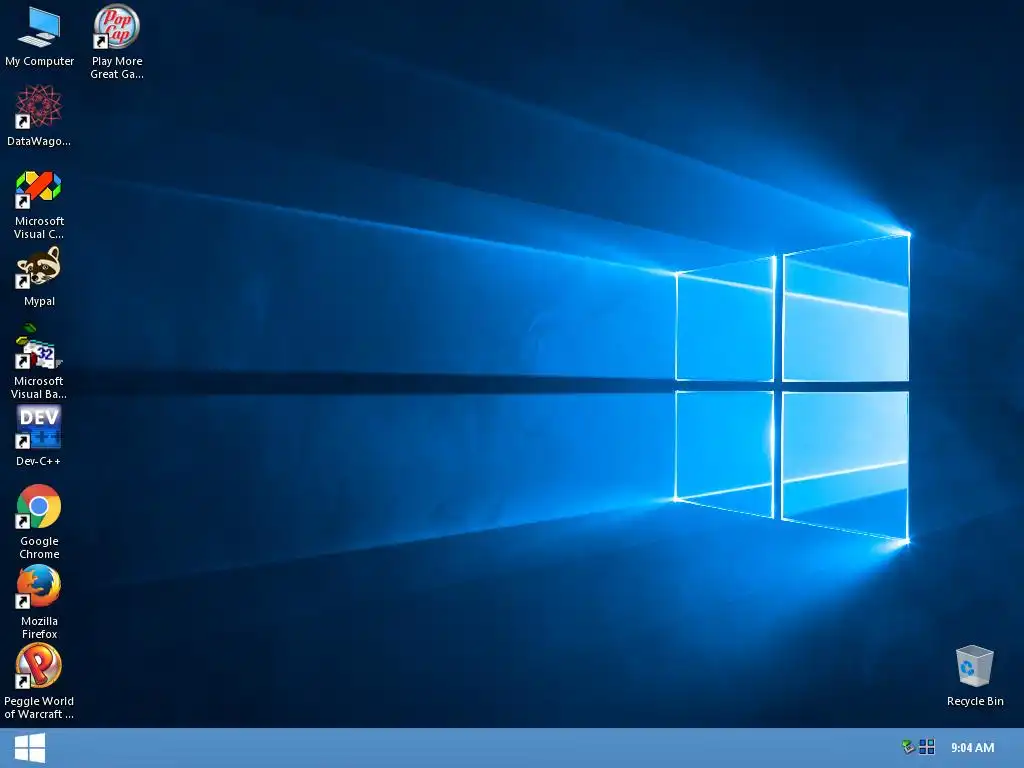Open the Microsoft Visual C++ shortcut

coord(39,188)
